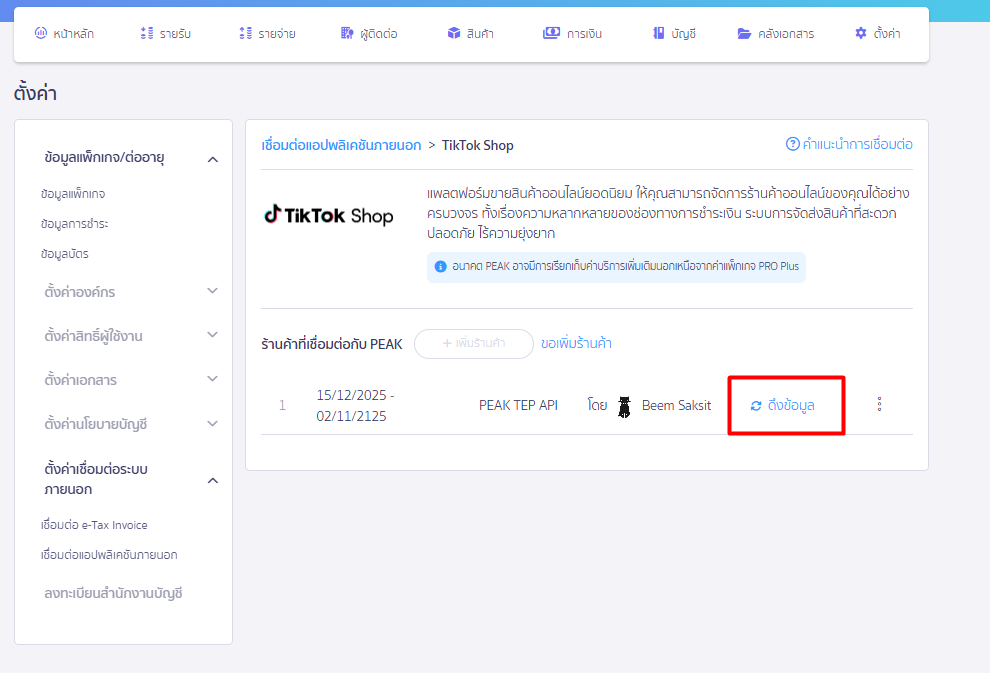Click Beem Saksit's avatar icon
Screen dimensions: 990x673
[x=624, y=407]
